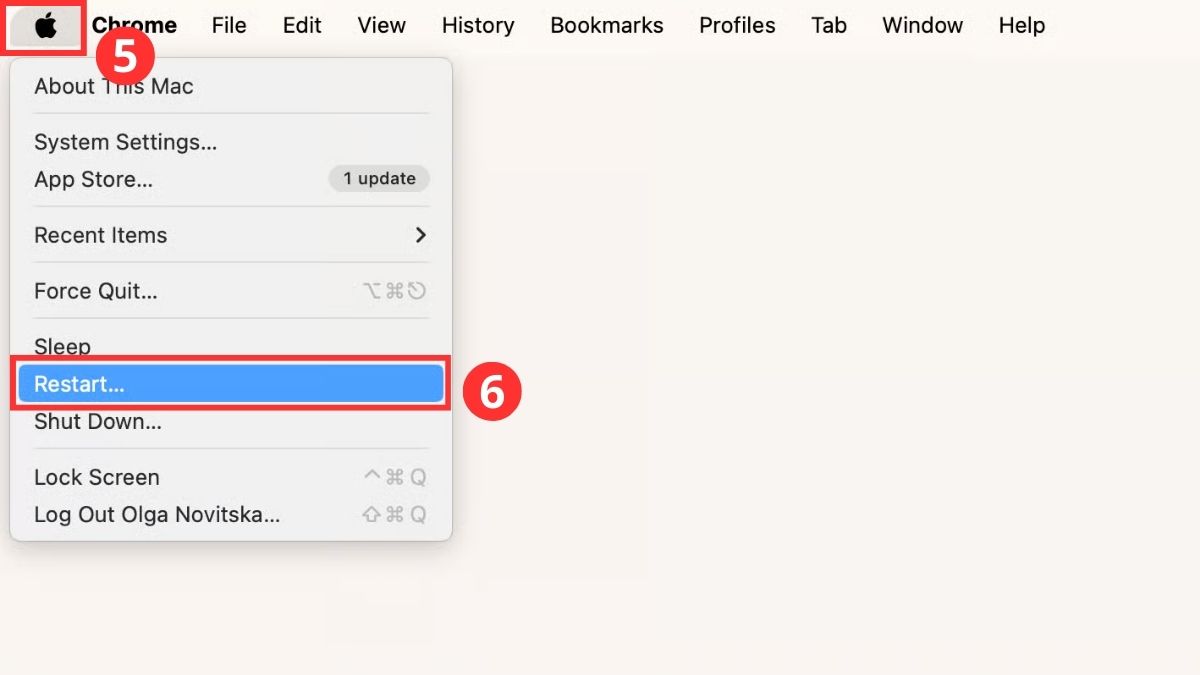Open the View menu
This screenshot has width=1200, height=675.
pos(381,26)
